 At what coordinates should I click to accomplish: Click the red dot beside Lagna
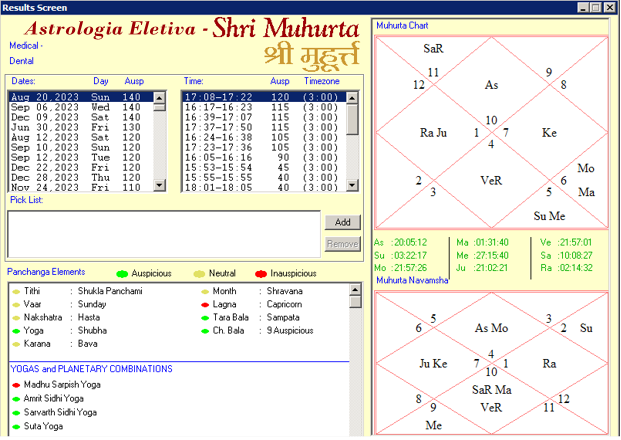pyautogui.click(x=205, y=305)
